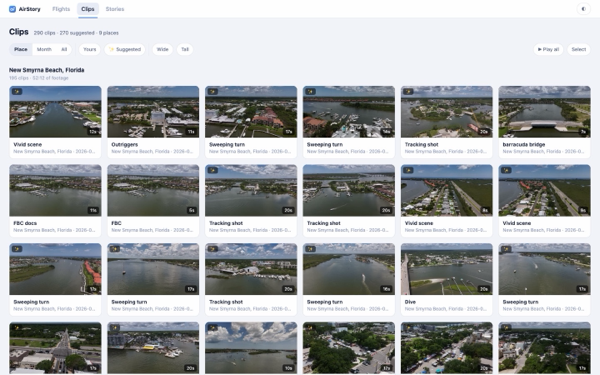The image size is (600, 375).
Task: Click the 6s duration badge on FBC clip
Action: [191, 210]
